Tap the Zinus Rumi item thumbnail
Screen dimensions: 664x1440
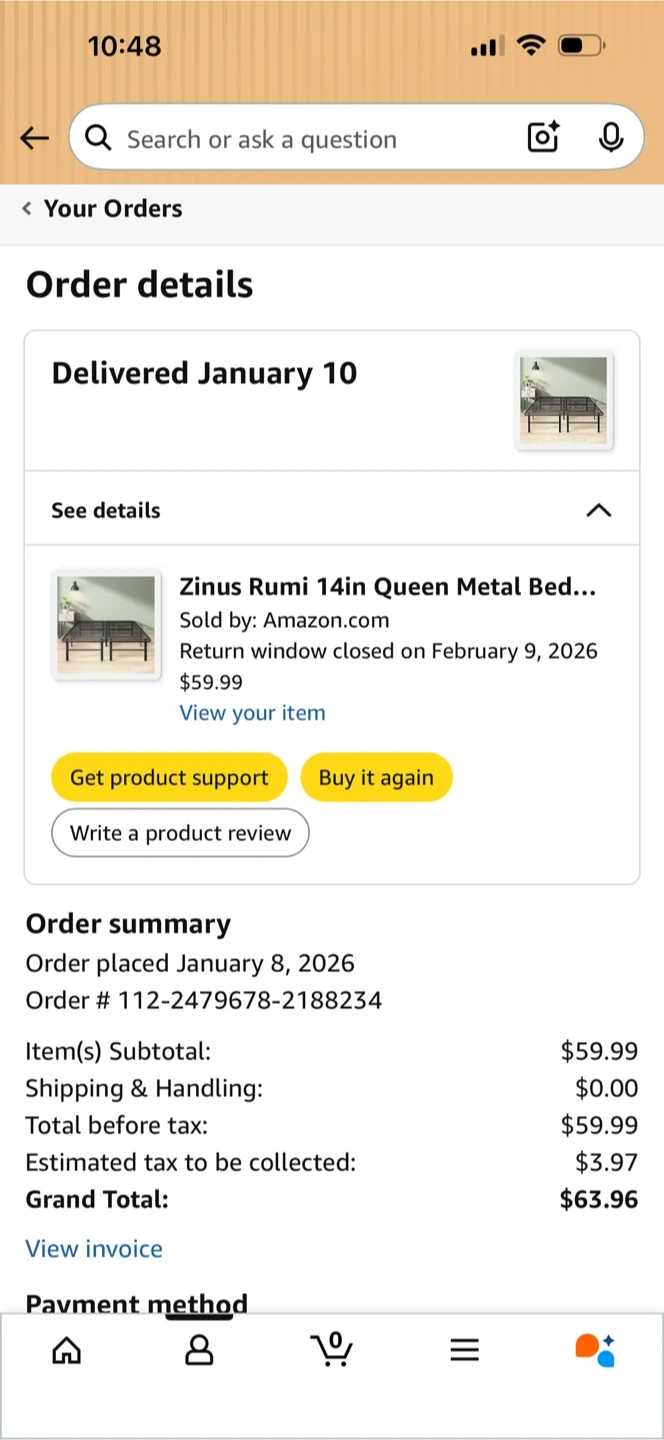(106, 625)
